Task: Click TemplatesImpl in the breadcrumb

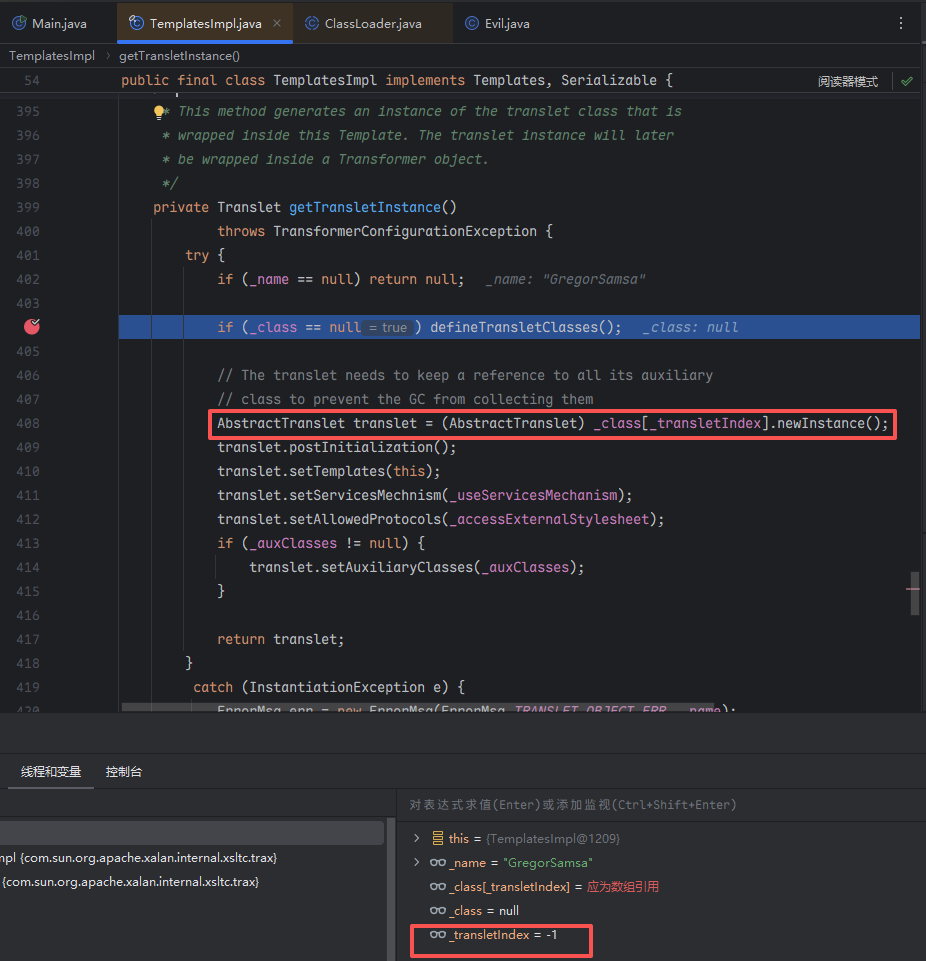Action: point(52,56)
